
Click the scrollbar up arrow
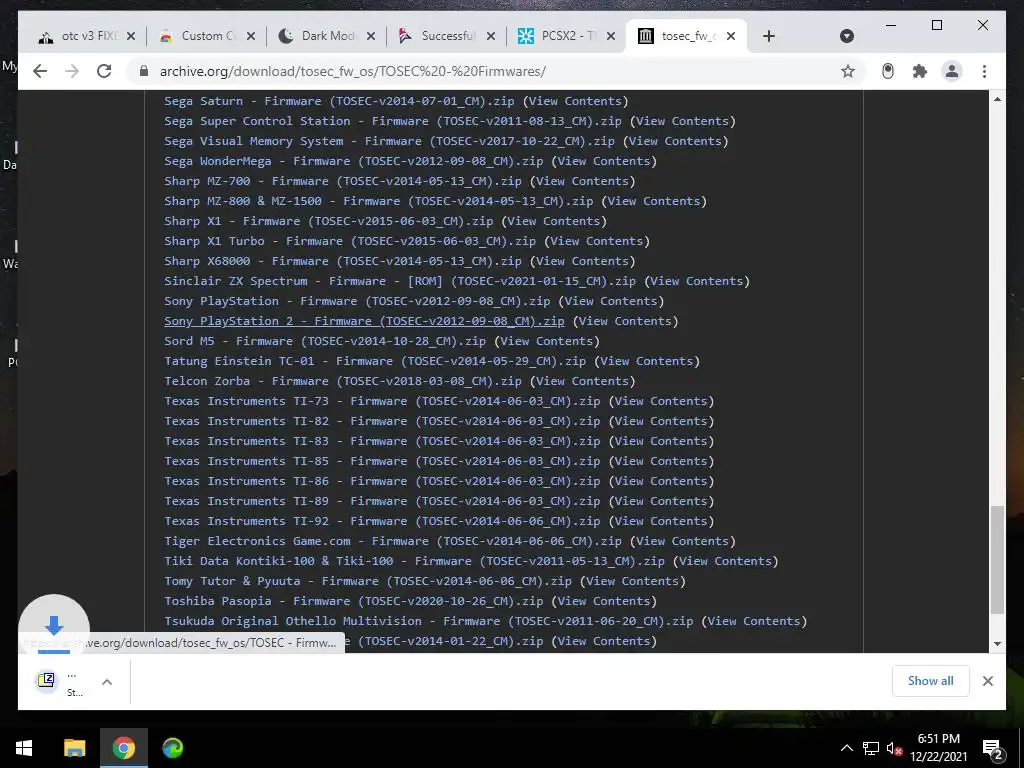coord(997,99)
